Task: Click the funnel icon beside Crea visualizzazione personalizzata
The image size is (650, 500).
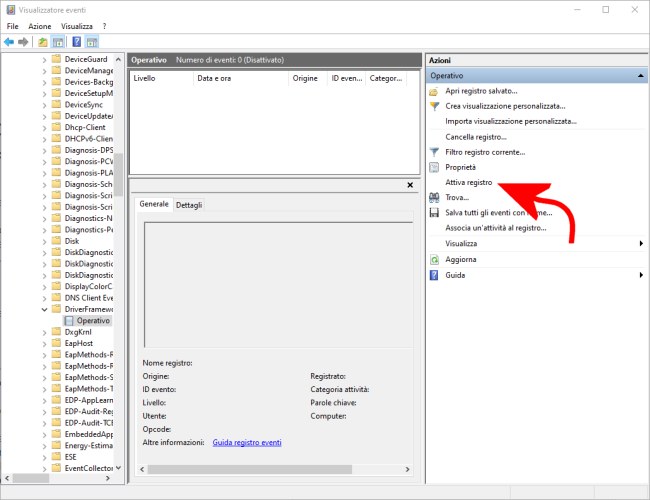Action: (434, 107)
